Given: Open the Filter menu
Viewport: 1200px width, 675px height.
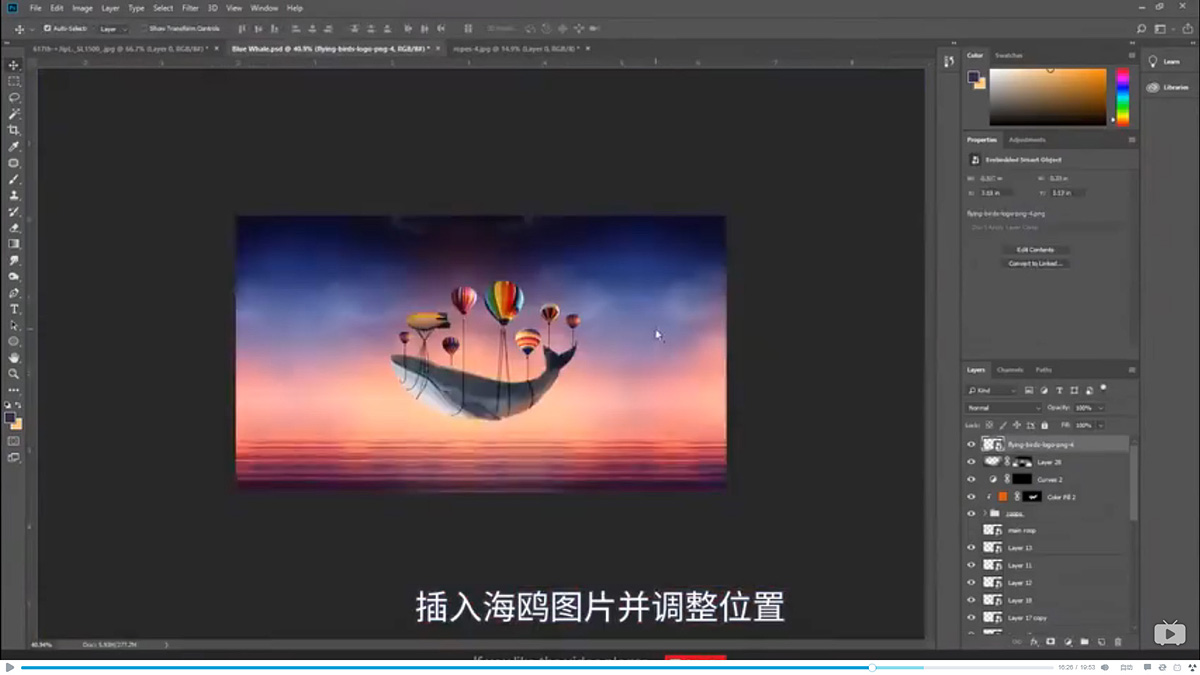Looking at the screenshot, I should coord(190,8).
